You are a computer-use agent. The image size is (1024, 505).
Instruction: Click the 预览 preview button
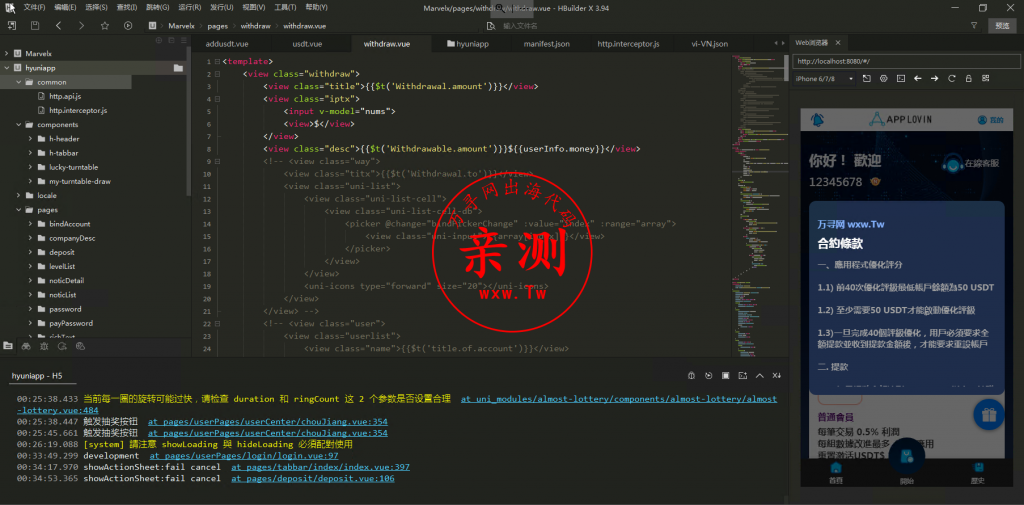[x=1002, y=25]
